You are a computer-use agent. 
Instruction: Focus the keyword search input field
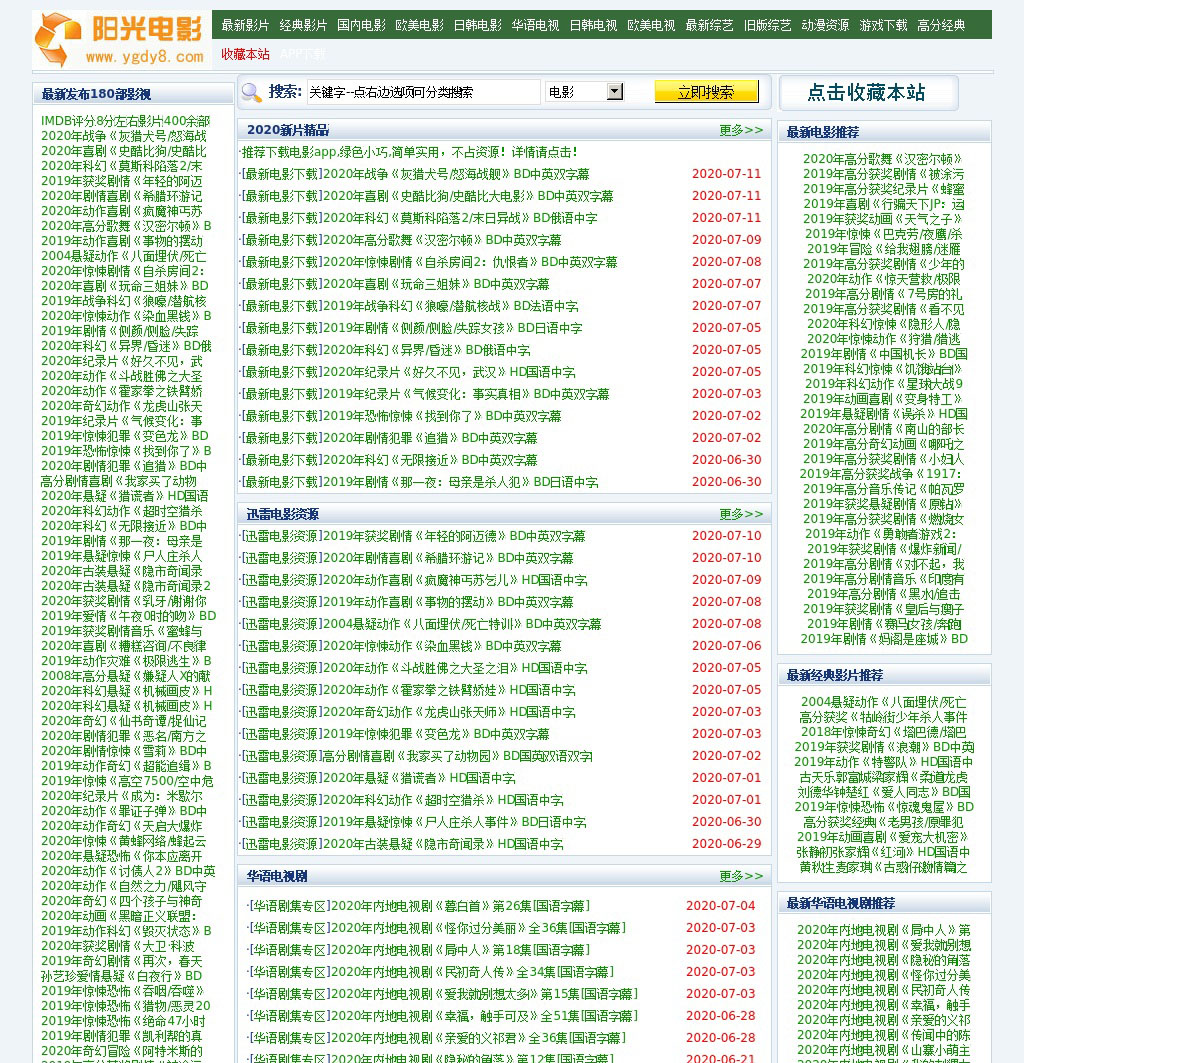tap(423, 92)
